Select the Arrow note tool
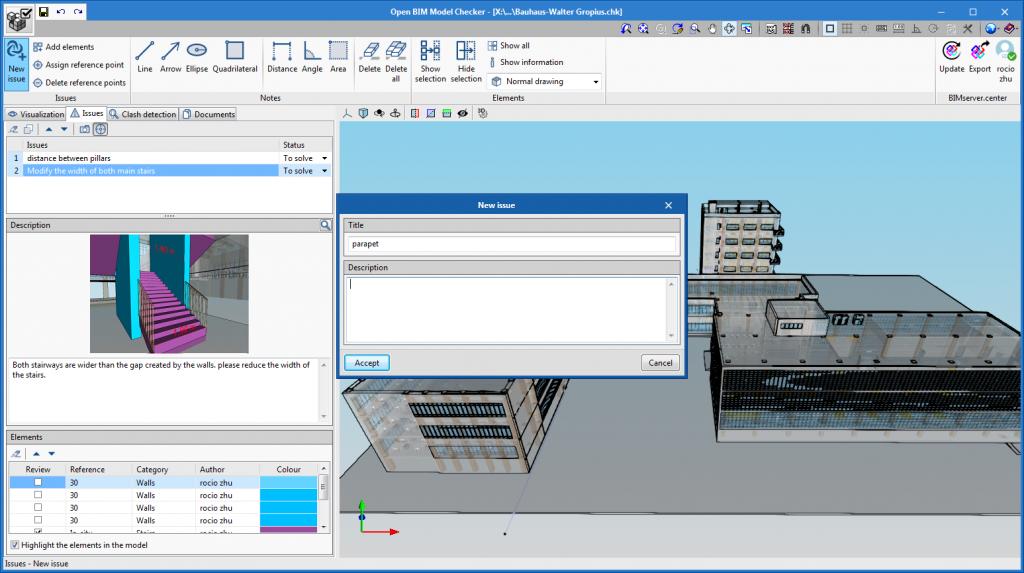Screen dimensions: 1024x573 (x=171, y=56)
